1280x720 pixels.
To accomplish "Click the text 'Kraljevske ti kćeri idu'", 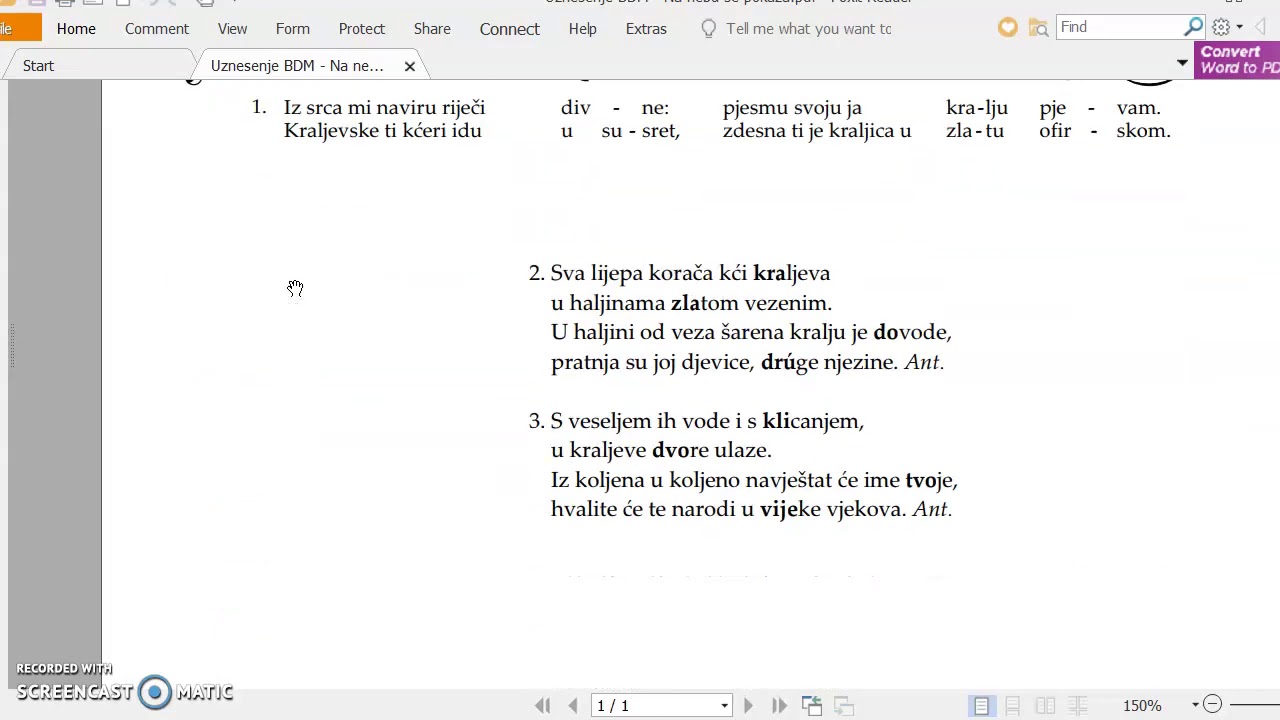I will pos(383,131).
